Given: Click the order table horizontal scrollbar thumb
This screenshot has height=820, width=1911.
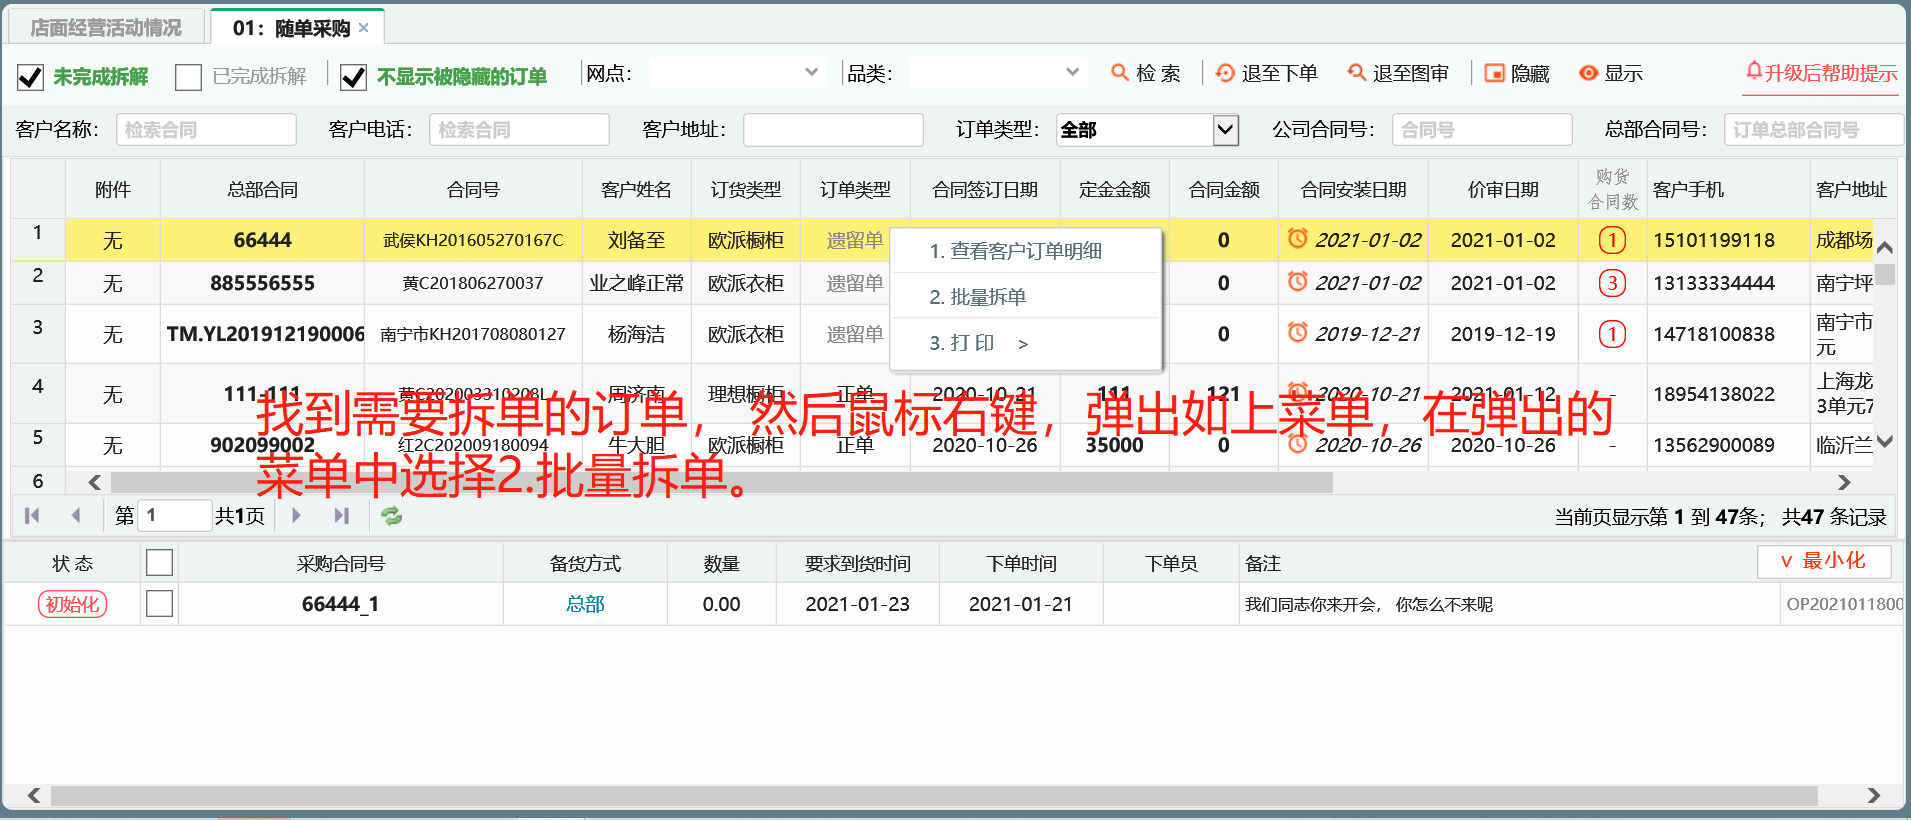Looking at the screenshot, I should click(x=721, y=482).
